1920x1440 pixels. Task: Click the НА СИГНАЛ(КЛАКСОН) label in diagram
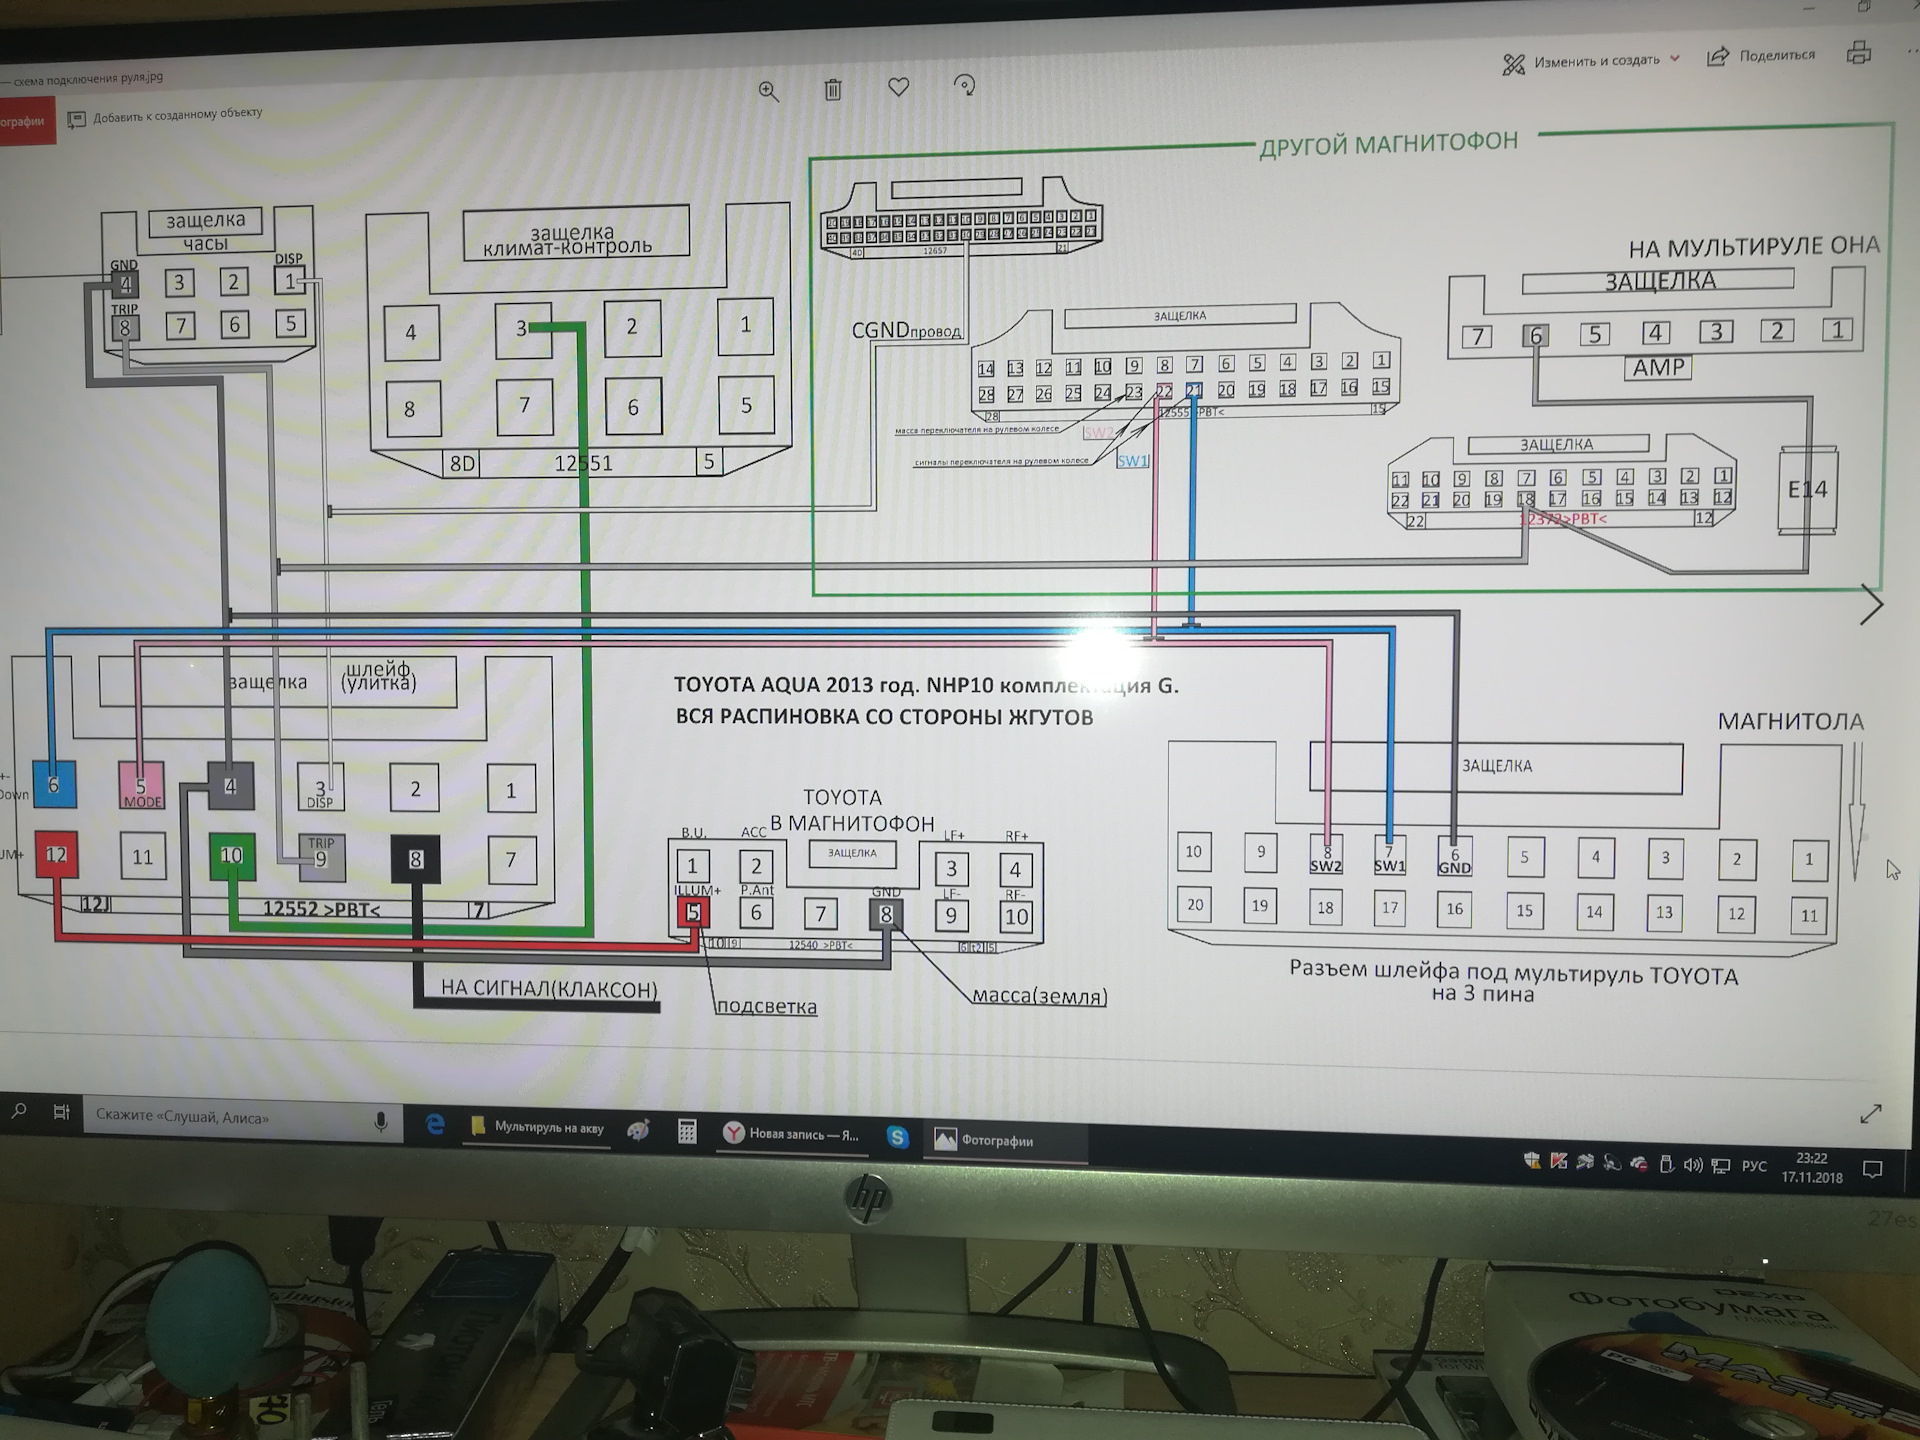[549, 989]
